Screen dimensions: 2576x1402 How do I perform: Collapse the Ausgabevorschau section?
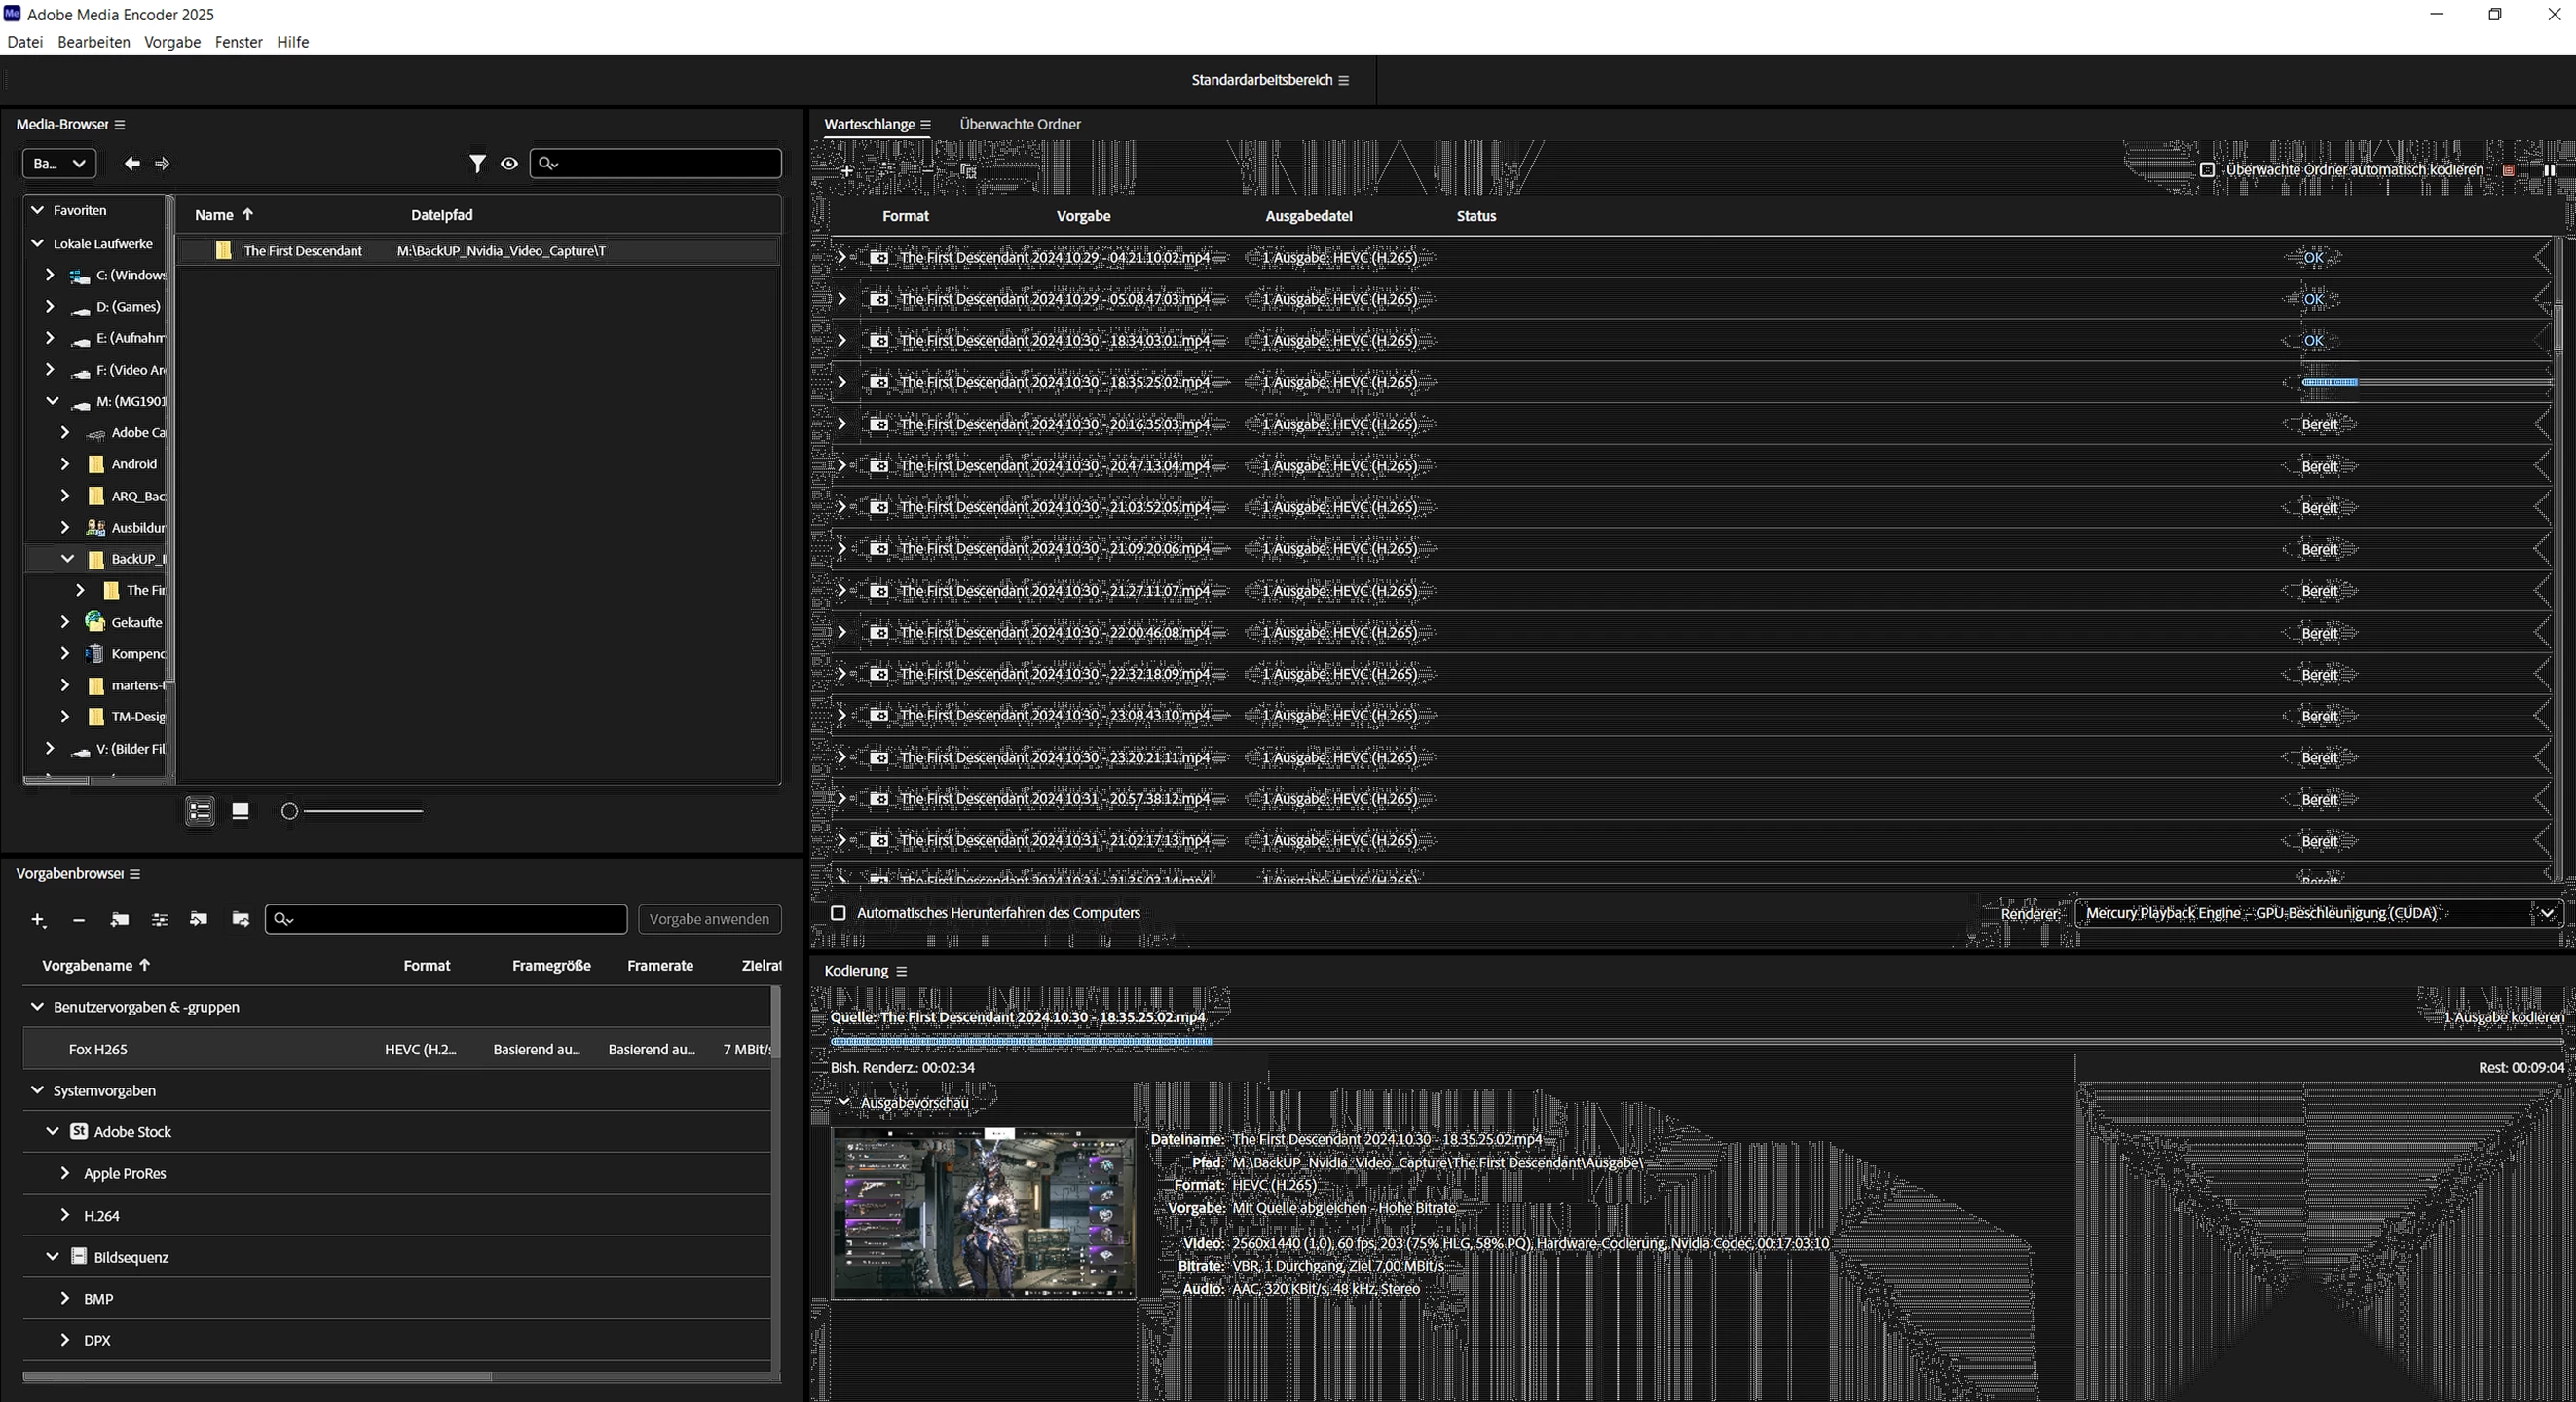tap(843, 1102)
